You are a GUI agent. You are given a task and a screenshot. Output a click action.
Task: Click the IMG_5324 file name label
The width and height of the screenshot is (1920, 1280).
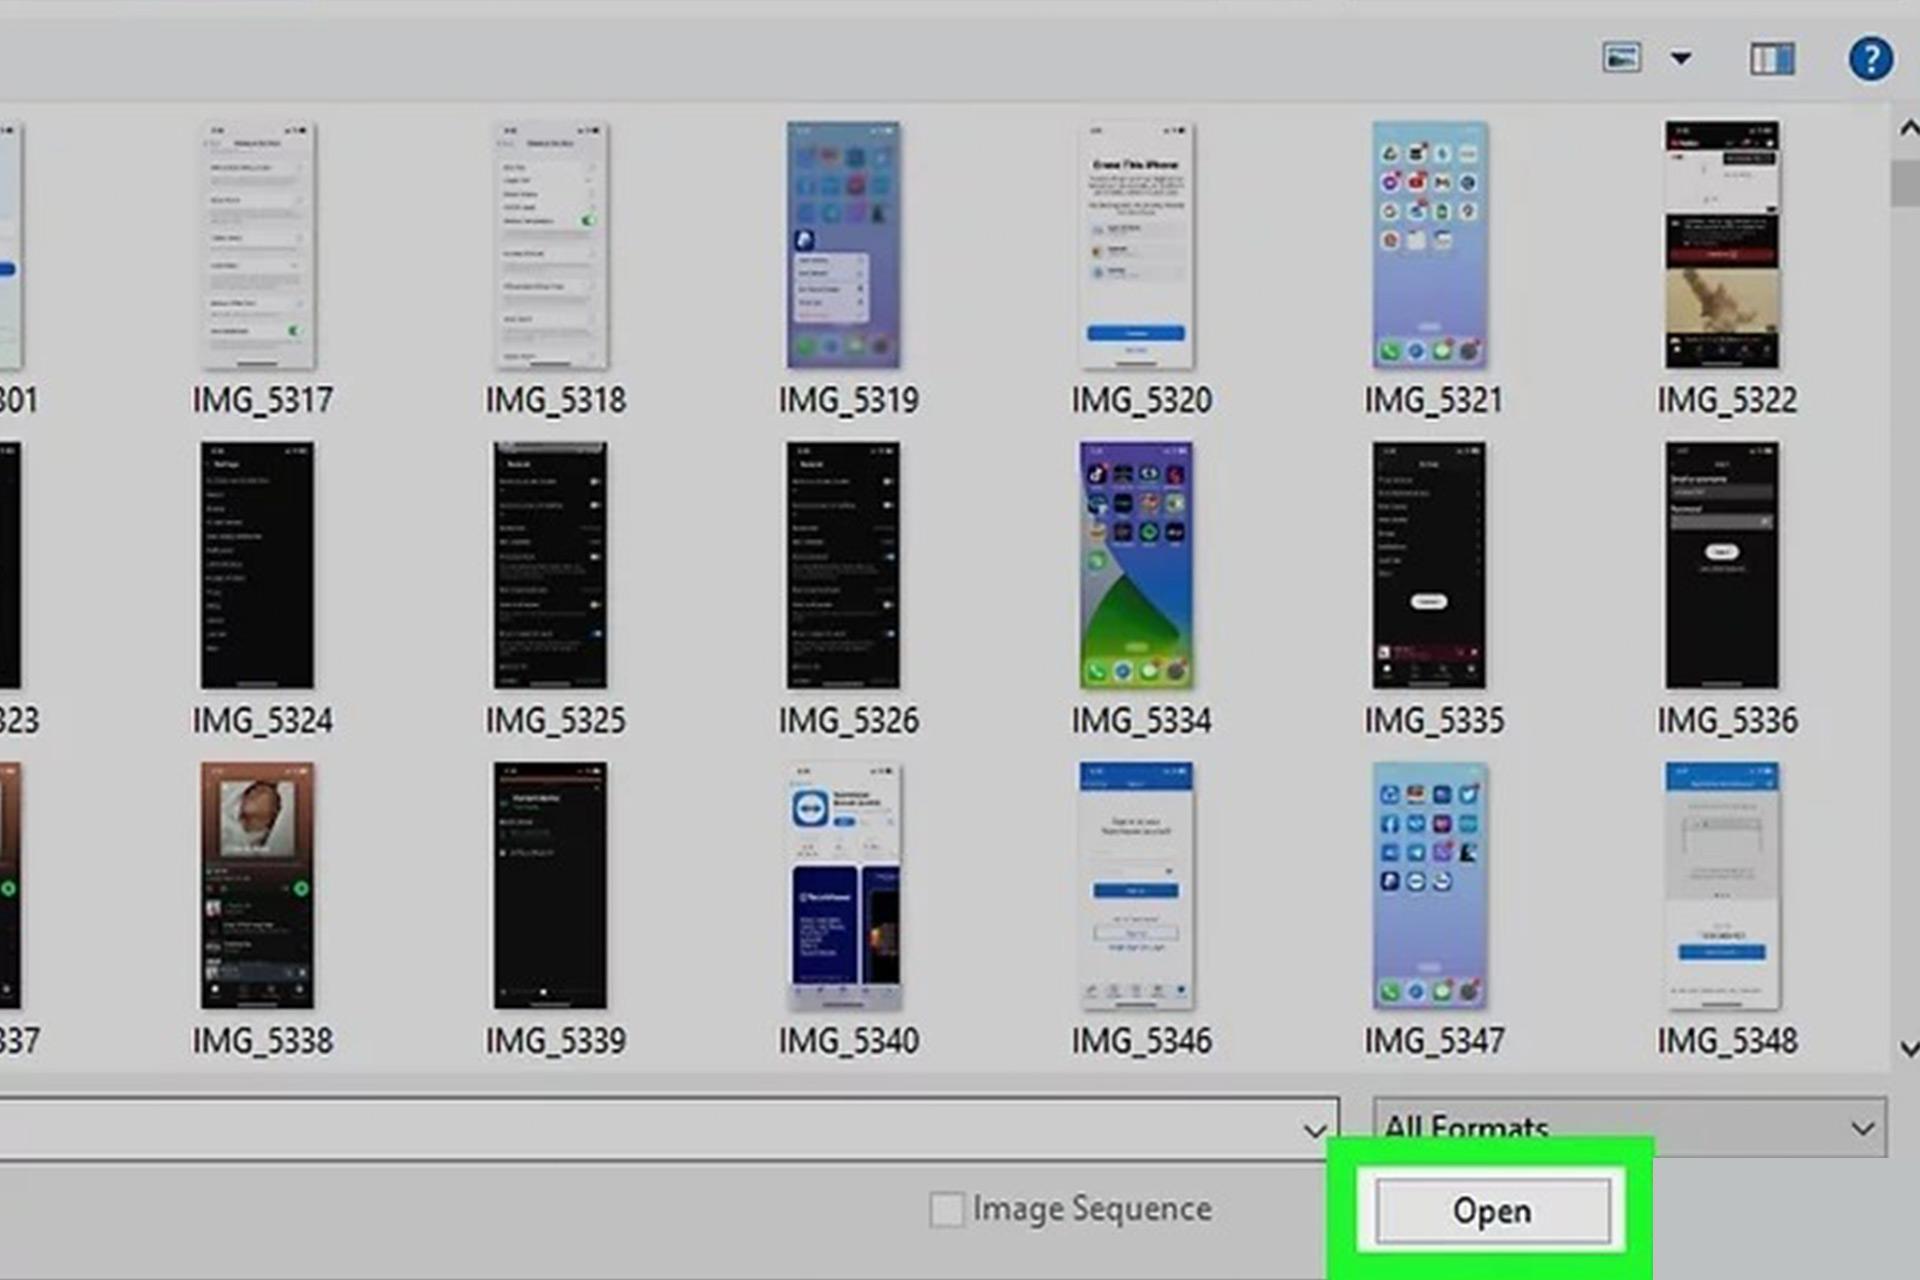tap(263, 720)
